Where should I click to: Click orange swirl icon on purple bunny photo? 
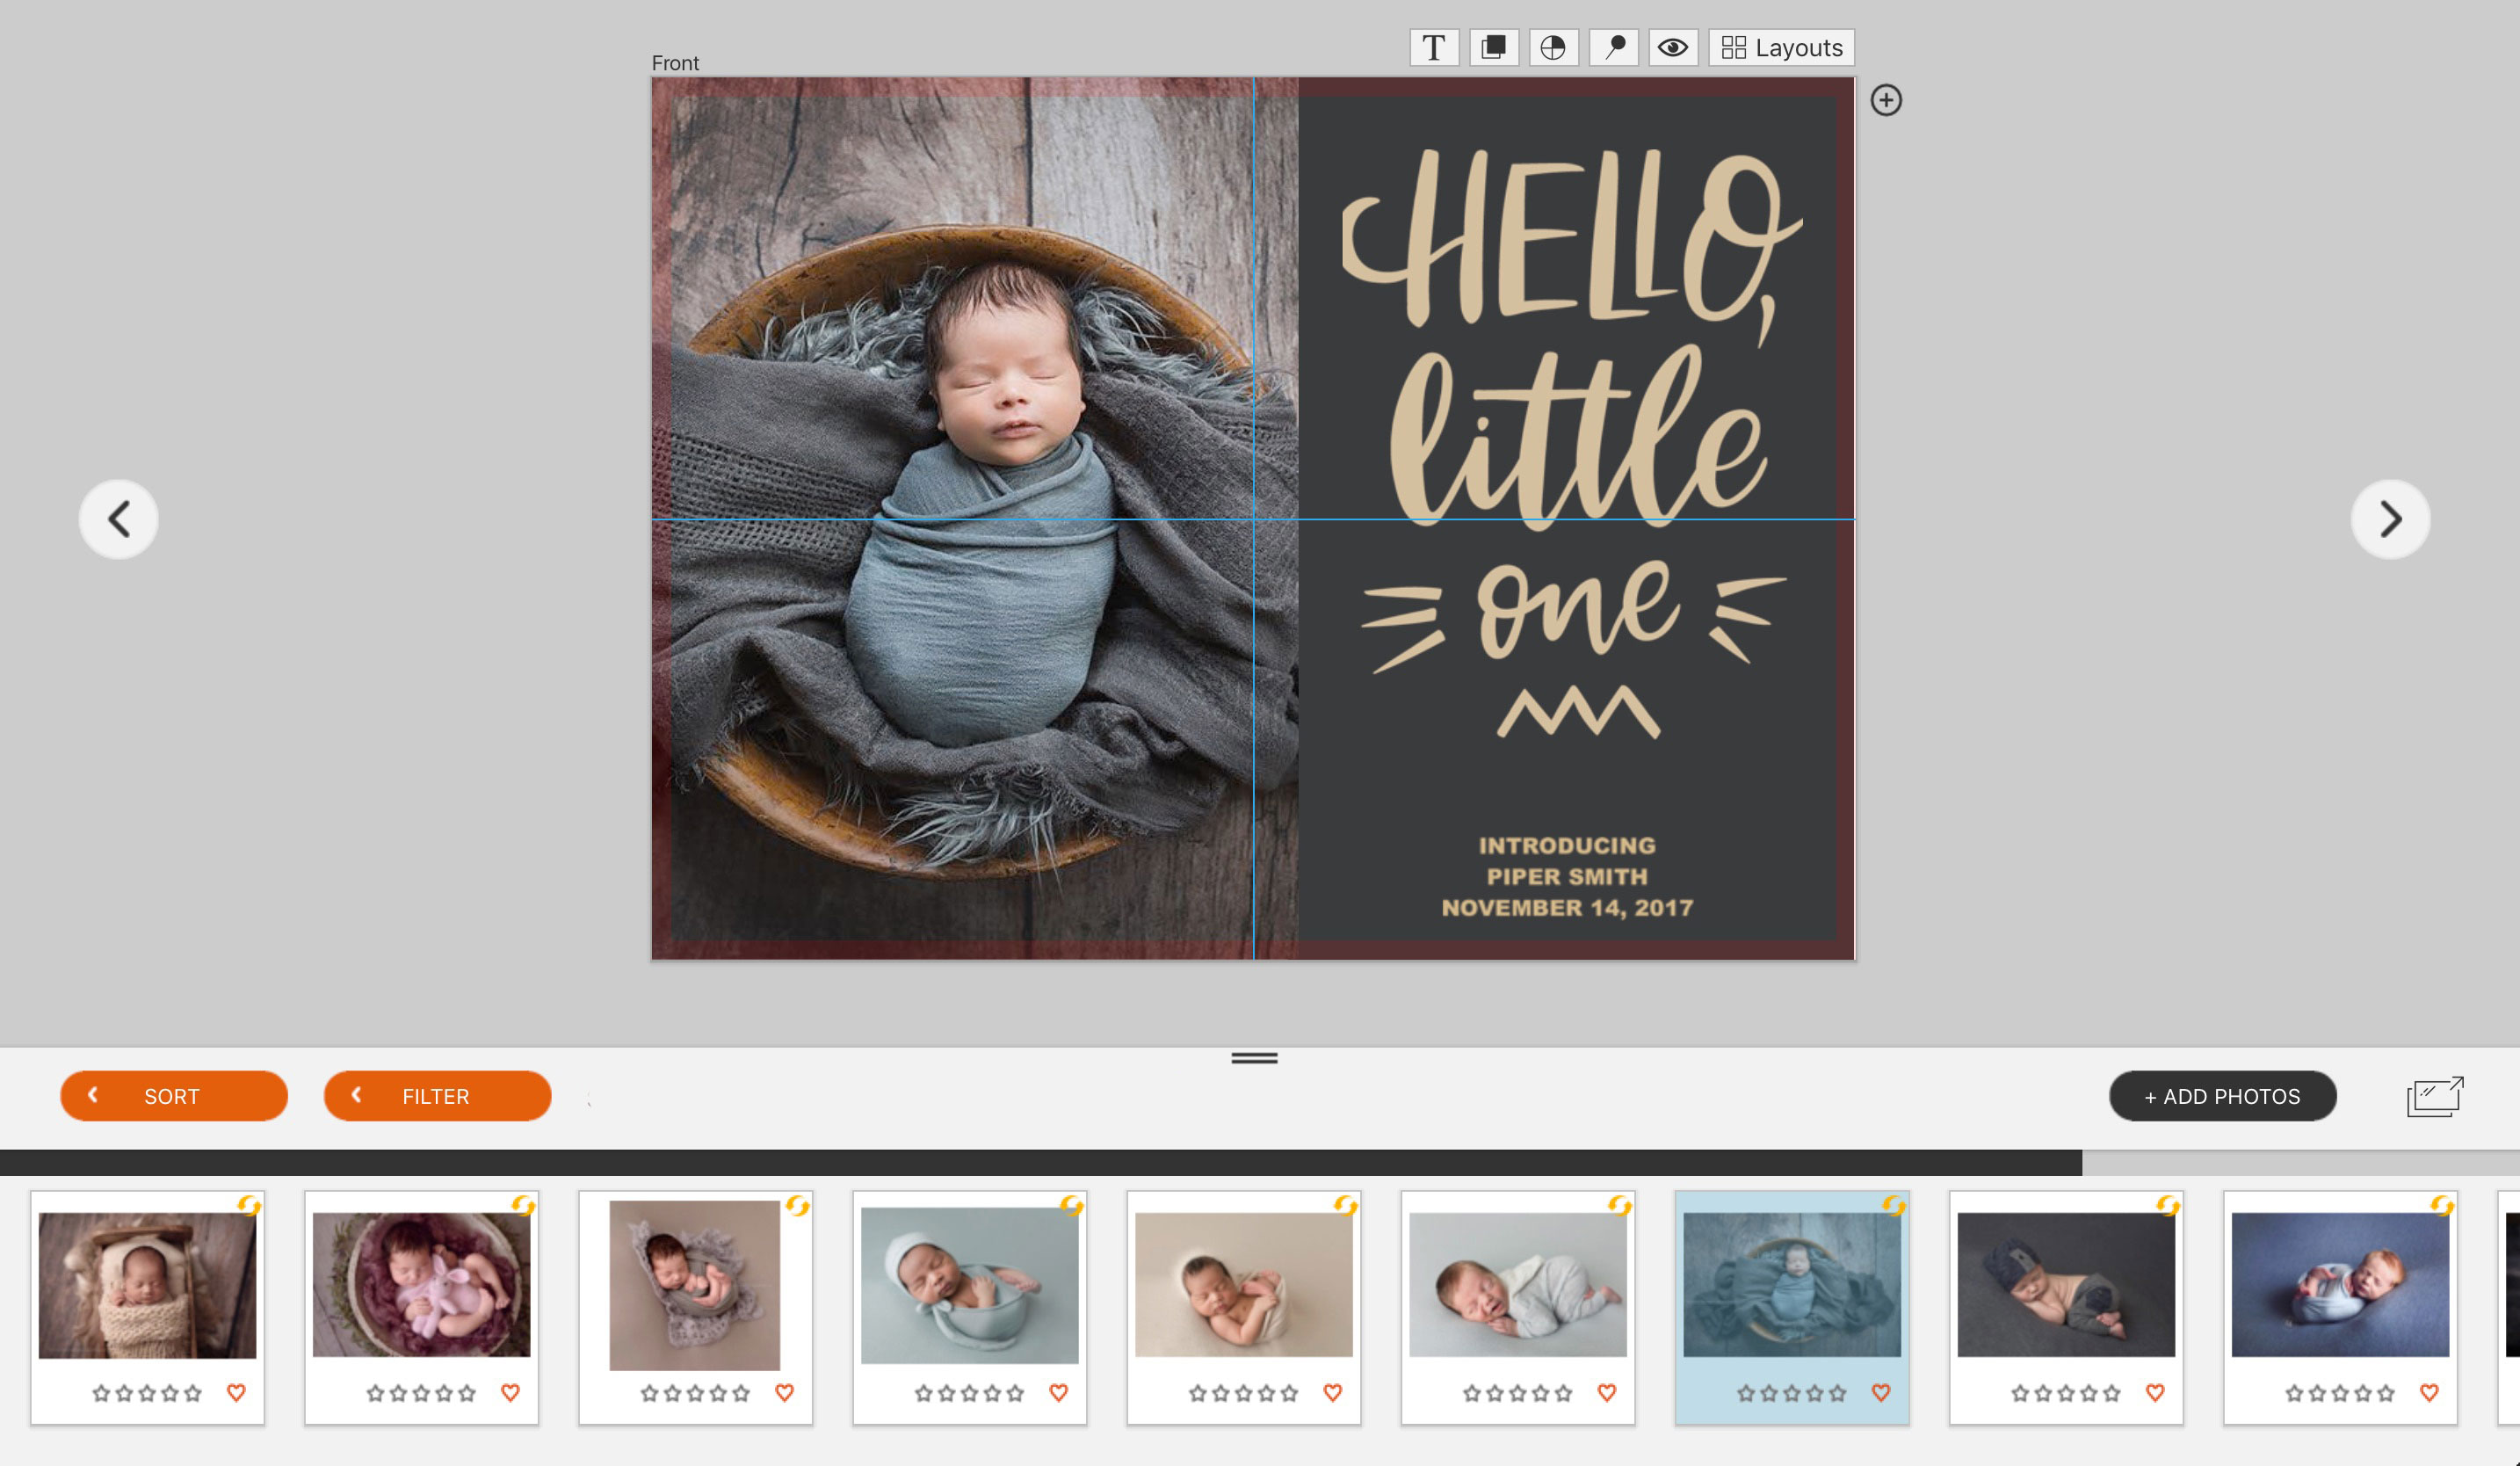pos(523,1205)
